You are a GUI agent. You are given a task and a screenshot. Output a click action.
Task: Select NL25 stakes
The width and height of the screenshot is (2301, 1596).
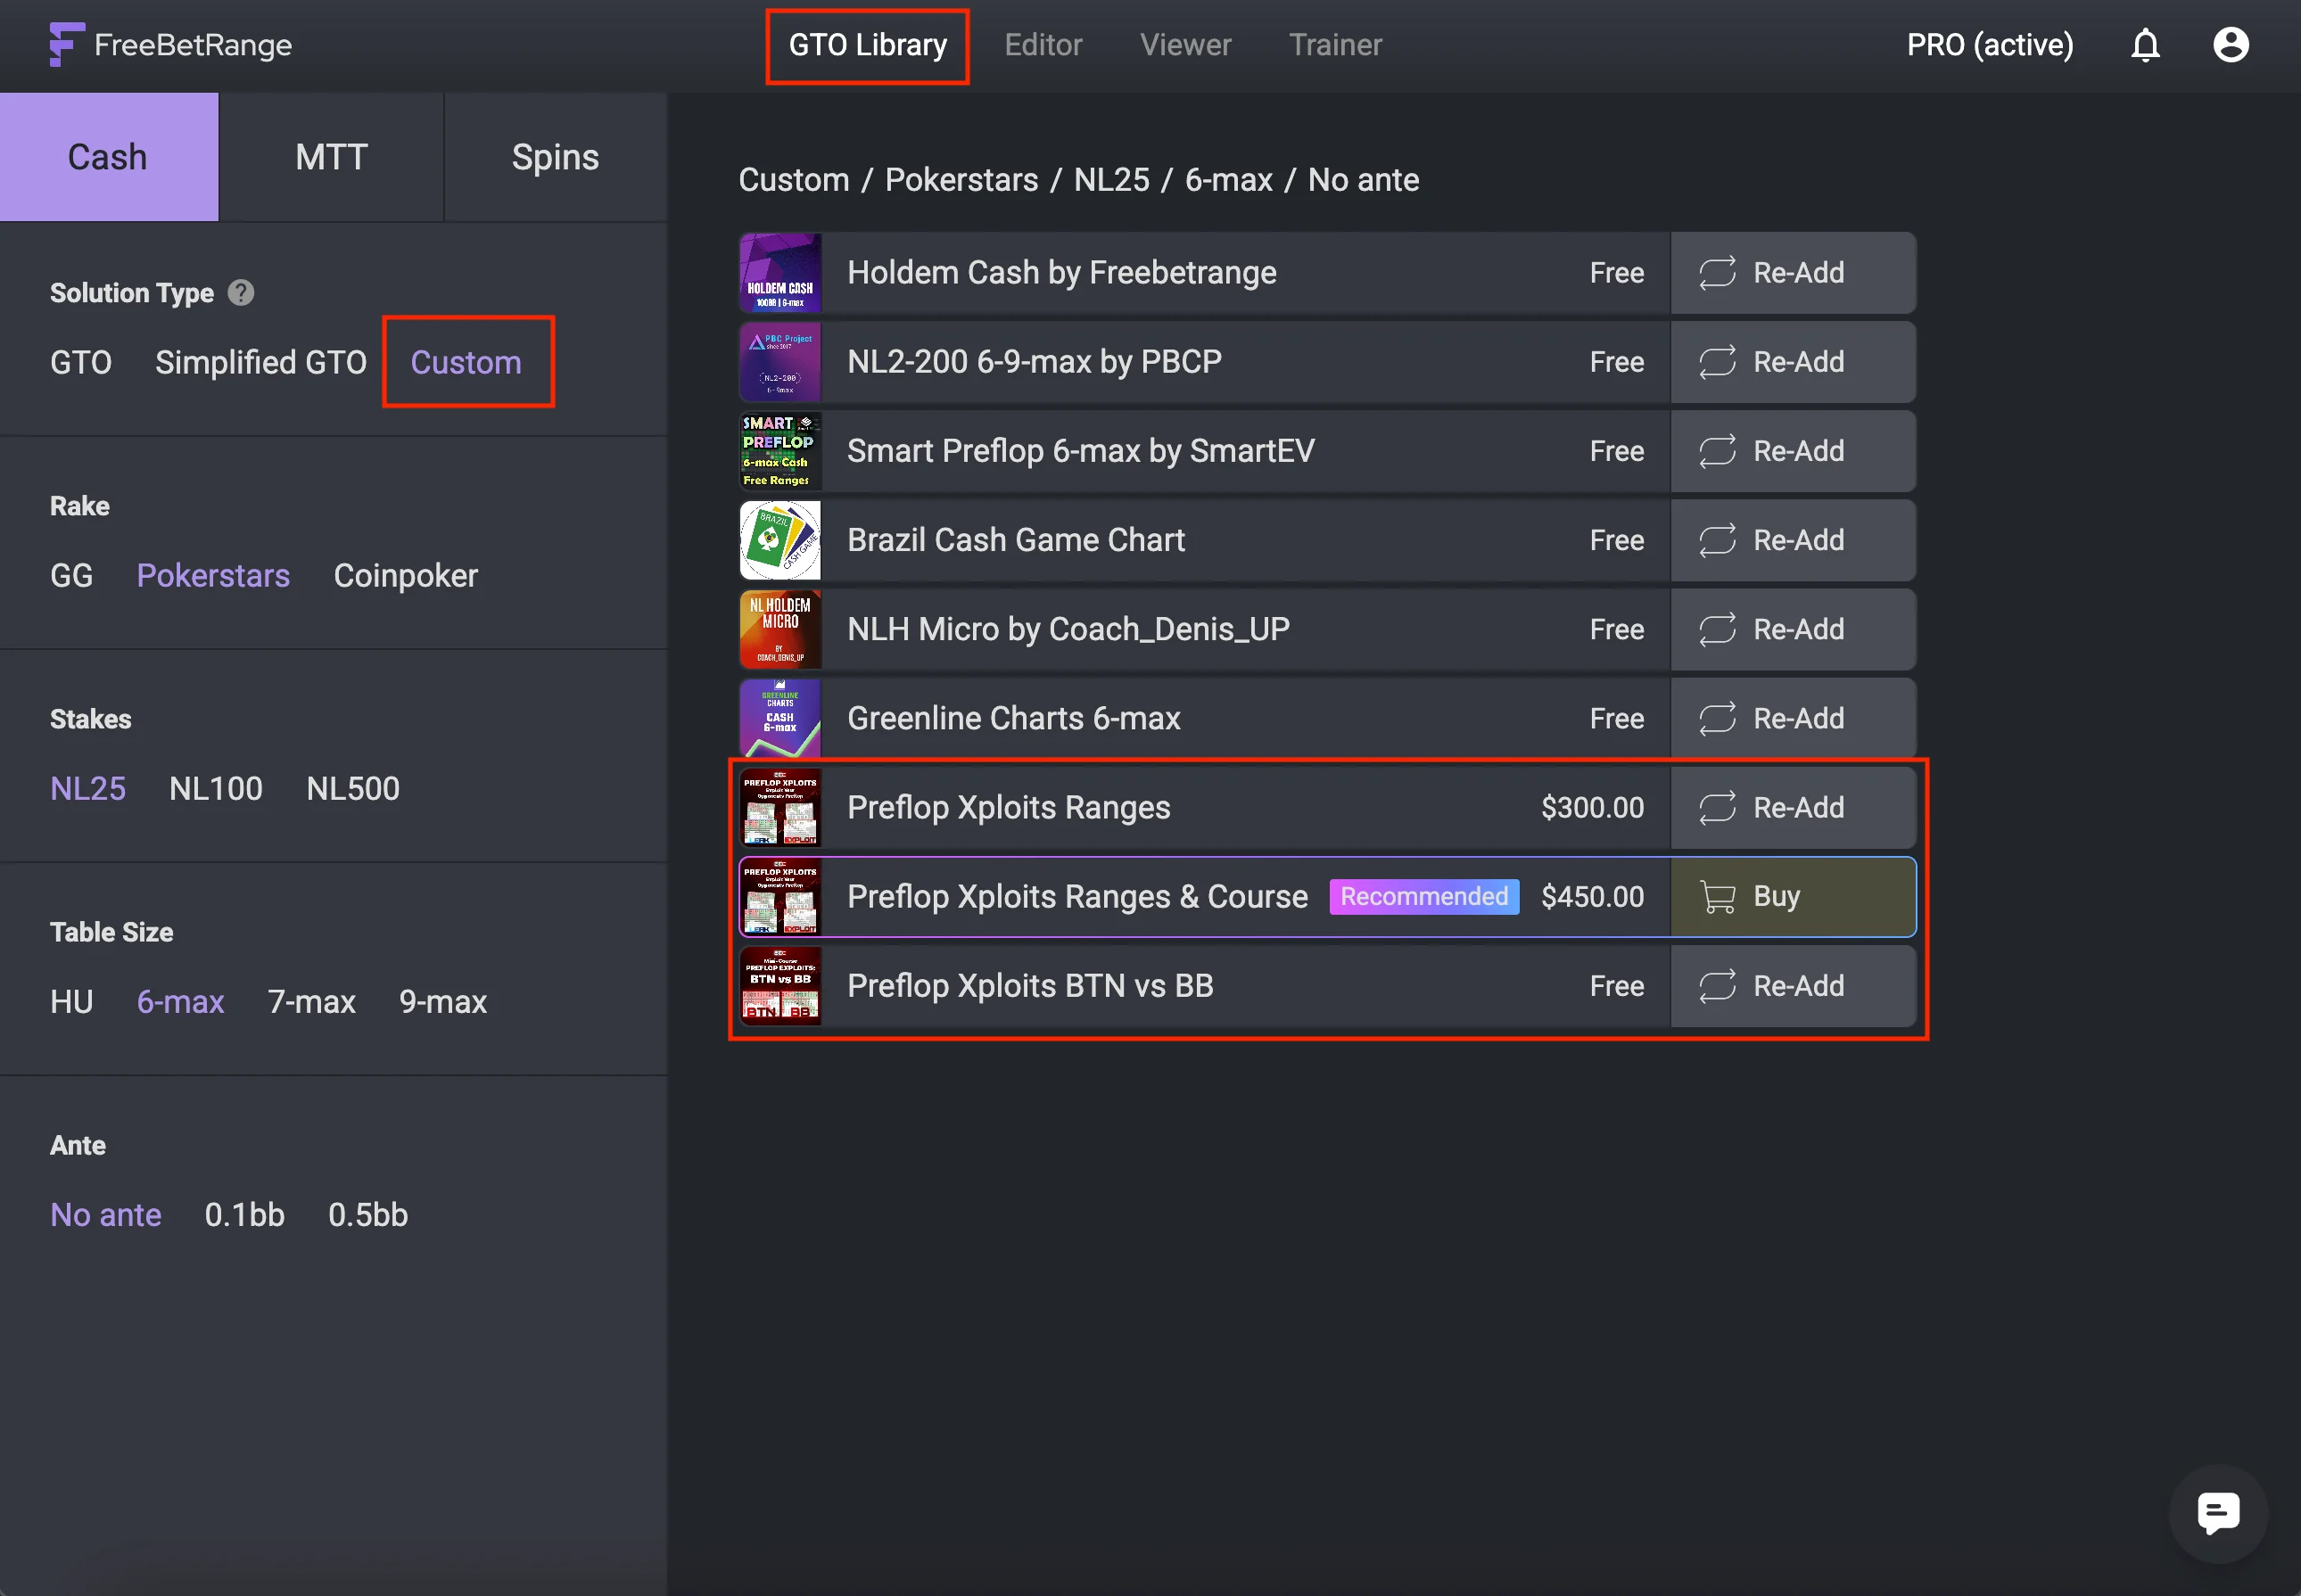tap(88, 788)
